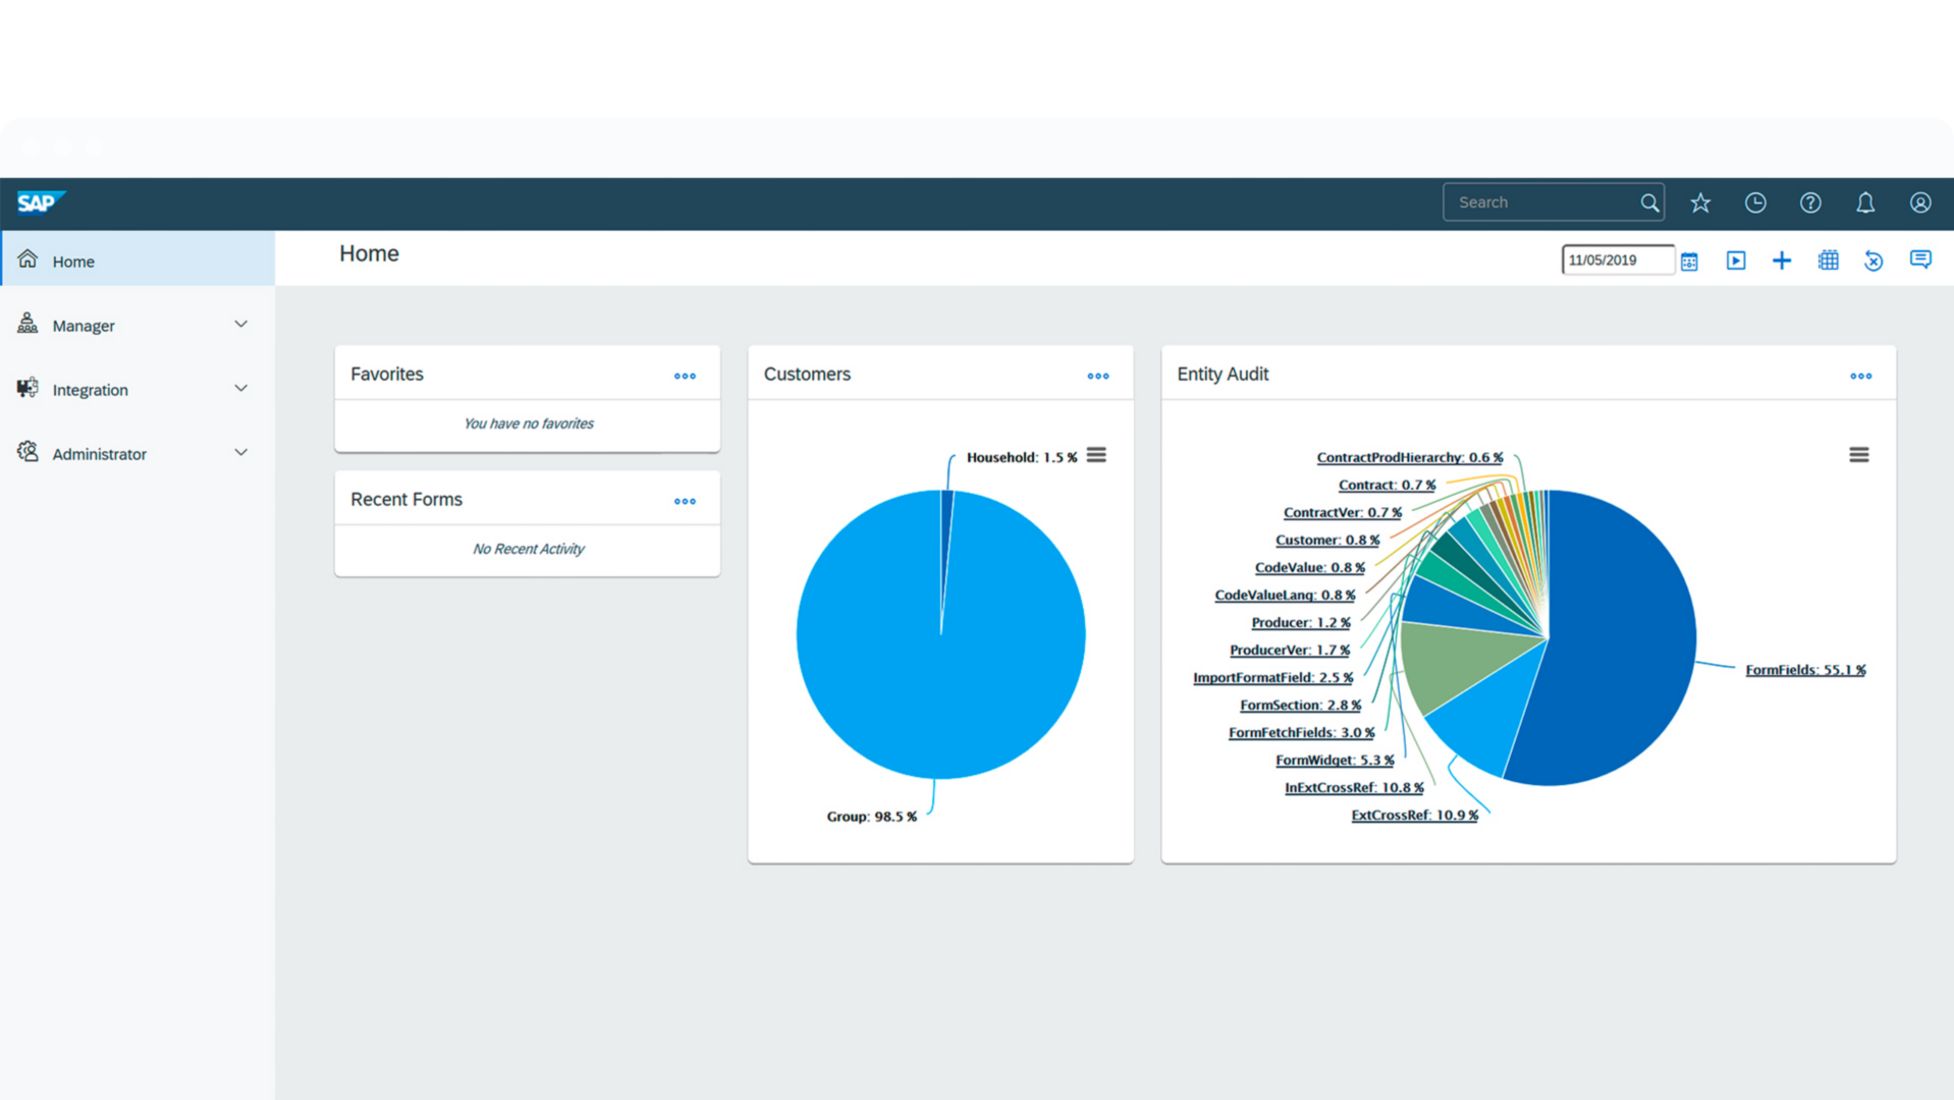Expand the Integration sidebar section
This screenshot has width=1954, height=1100.
(240, 389)
